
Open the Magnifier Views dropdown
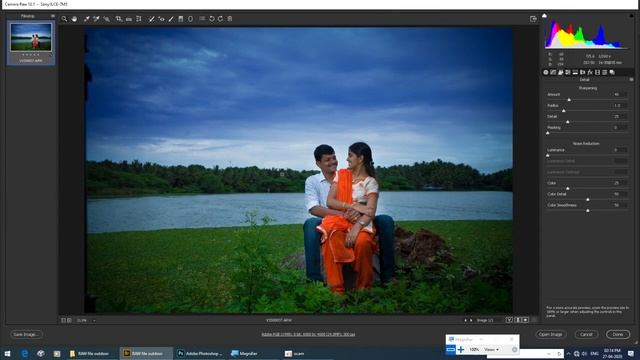(x=491, y=349)
